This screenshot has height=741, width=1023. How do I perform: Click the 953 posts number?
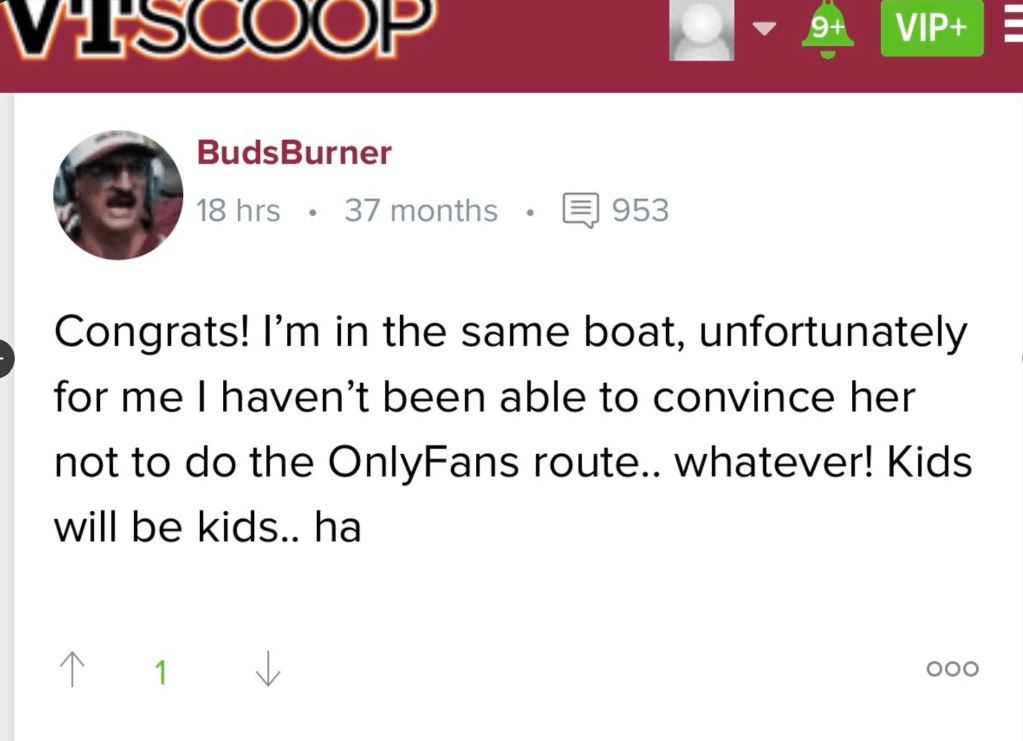tap(640, 211)
